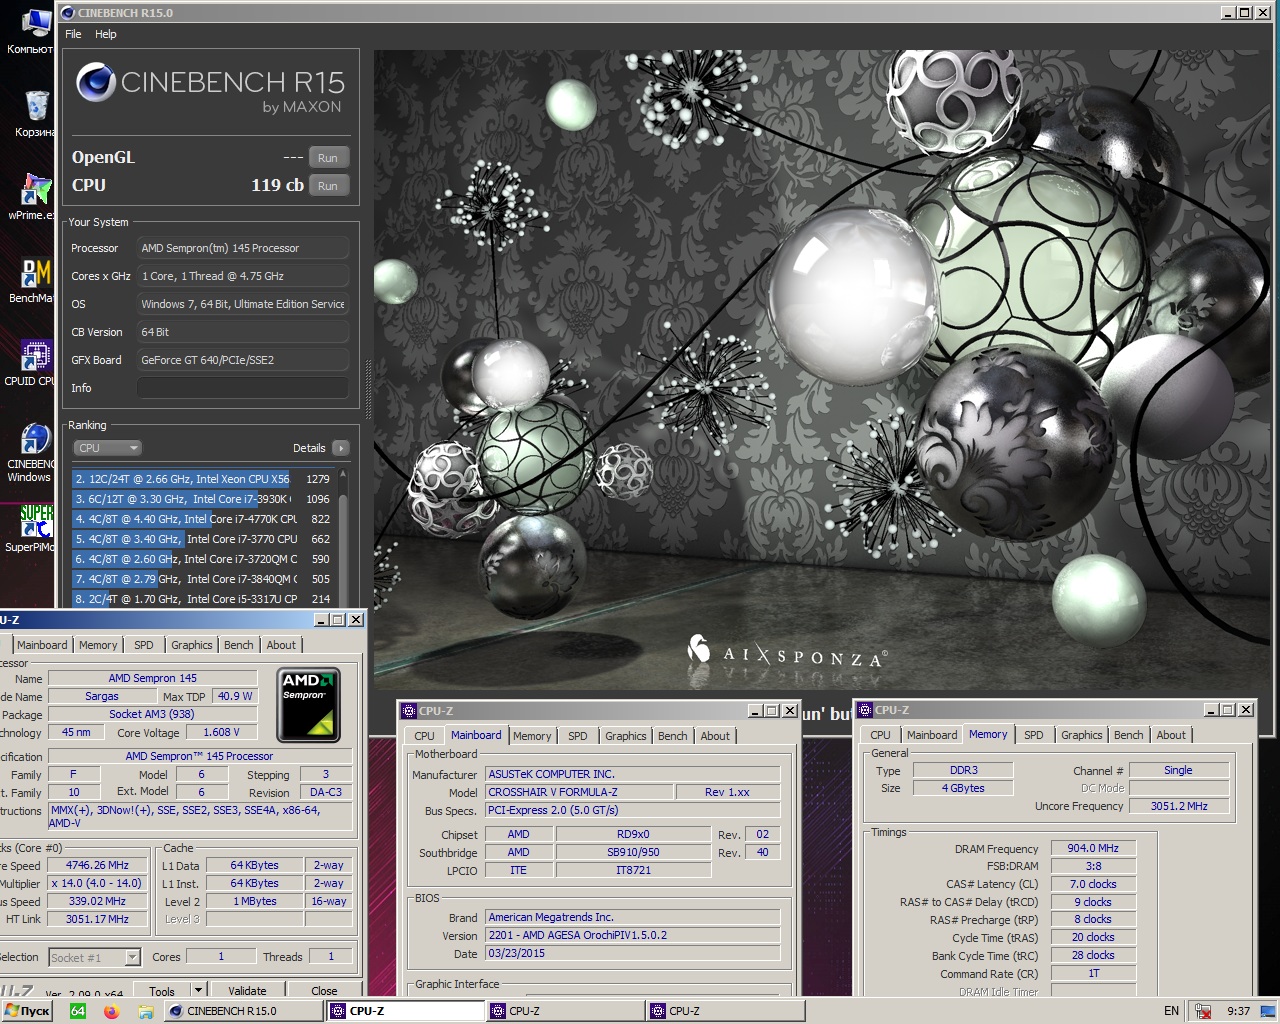This screenshot has height=1024, width=1280.
Task: Select ranking row Core i7-3720QM 590
Action: click(202, 559)
